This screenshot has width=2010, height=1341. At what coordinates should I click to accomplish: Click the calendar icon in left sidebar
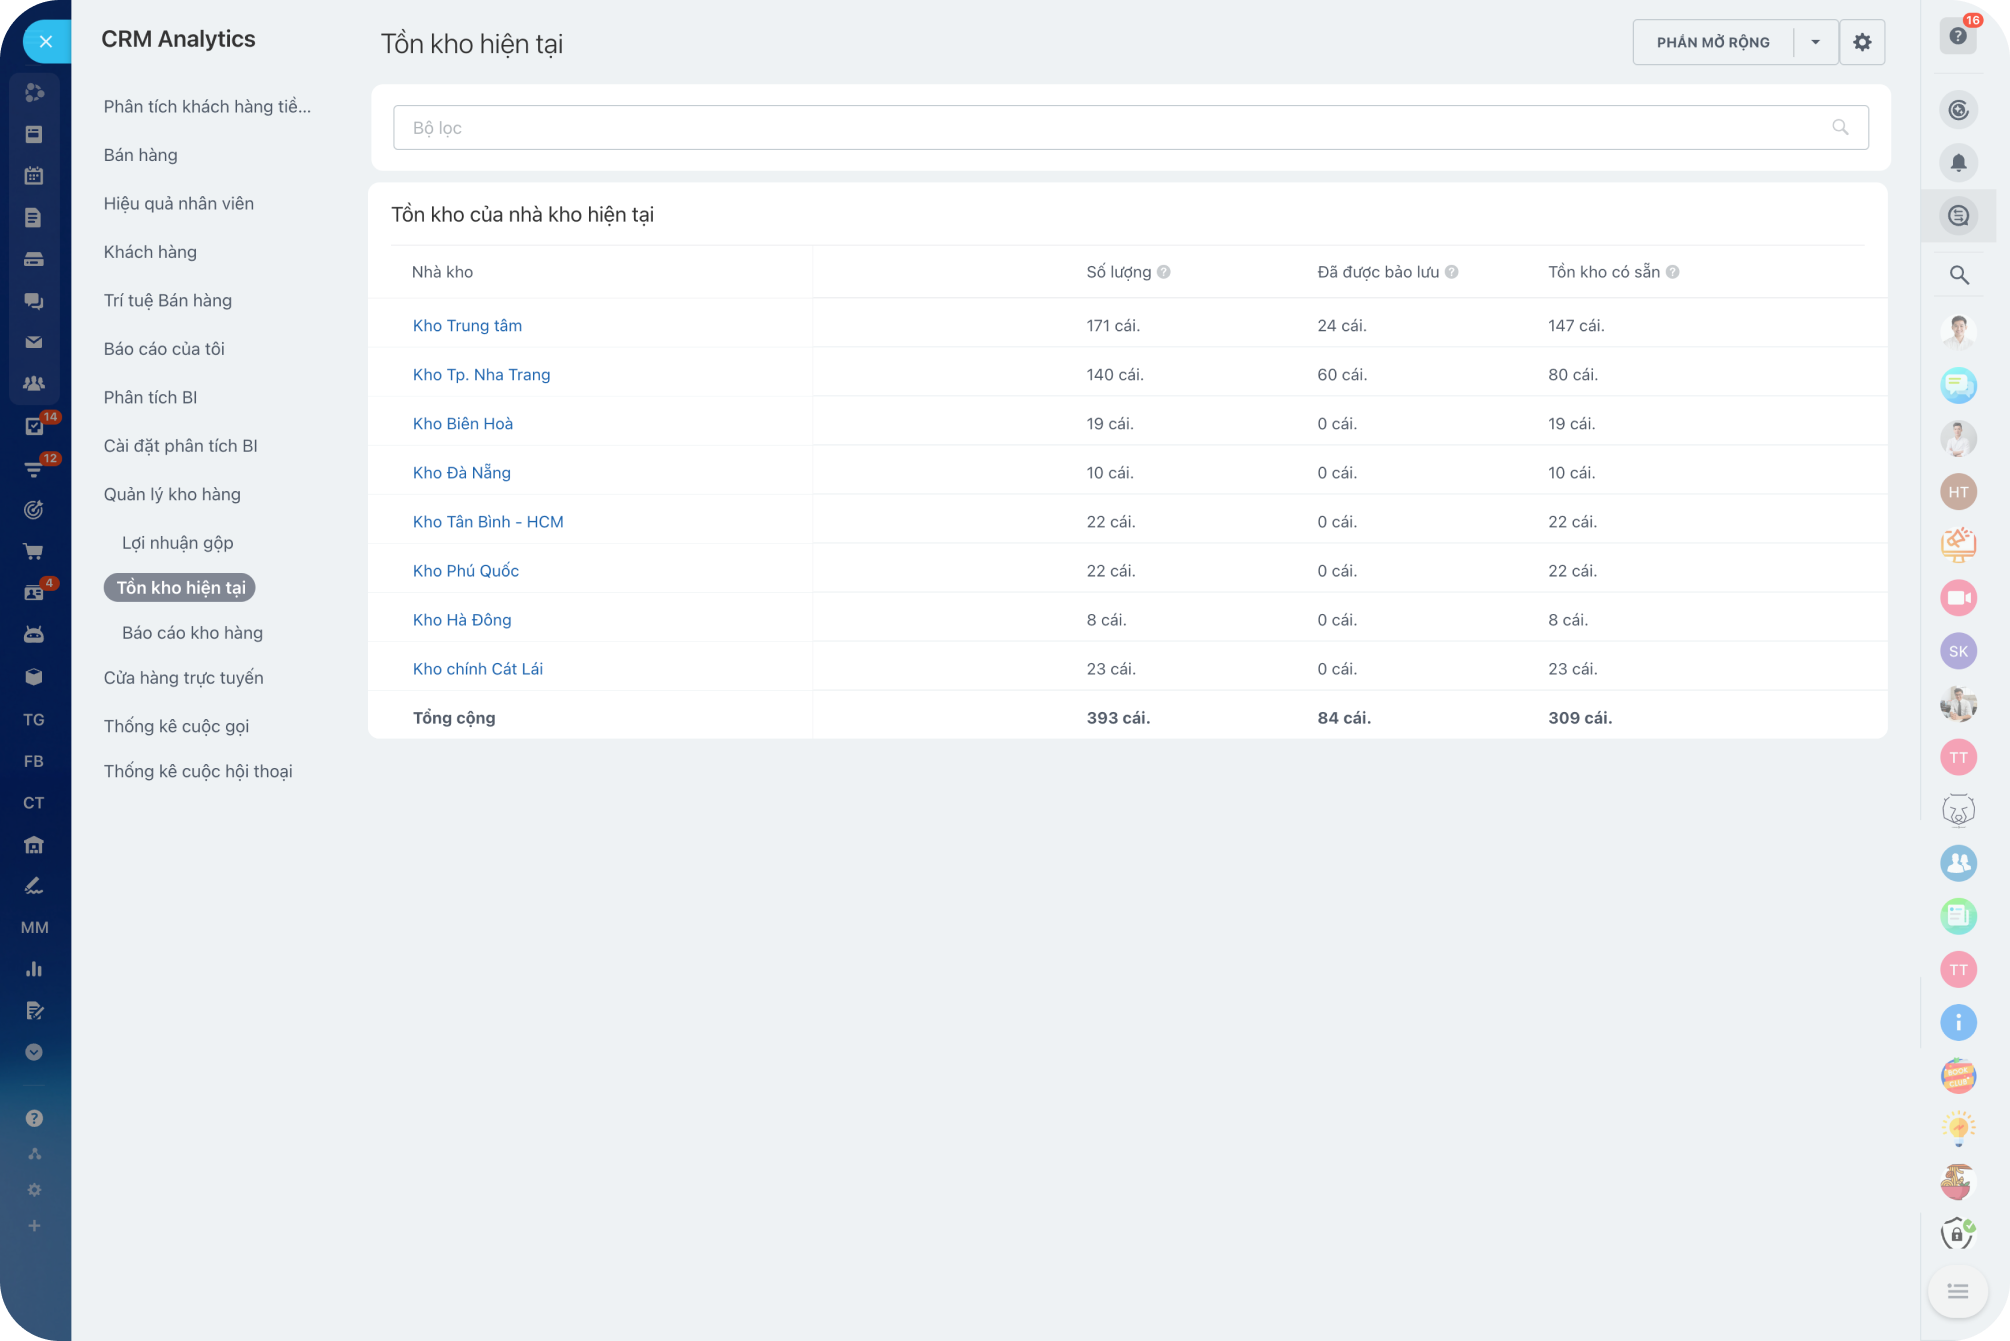(33, 176)
